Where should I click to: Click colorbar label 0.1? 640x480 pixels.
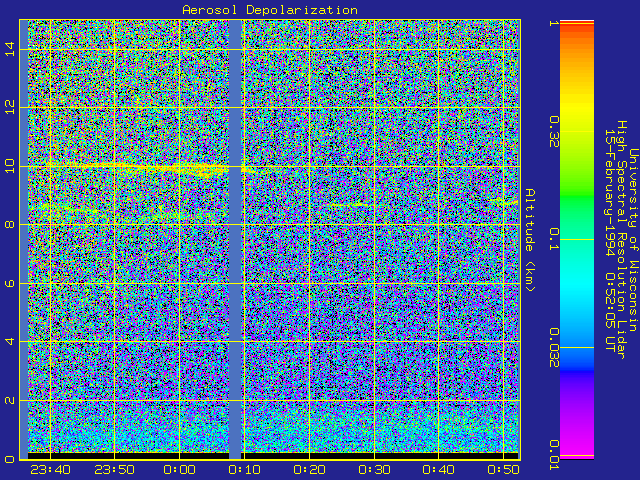(x=554, y=240)
